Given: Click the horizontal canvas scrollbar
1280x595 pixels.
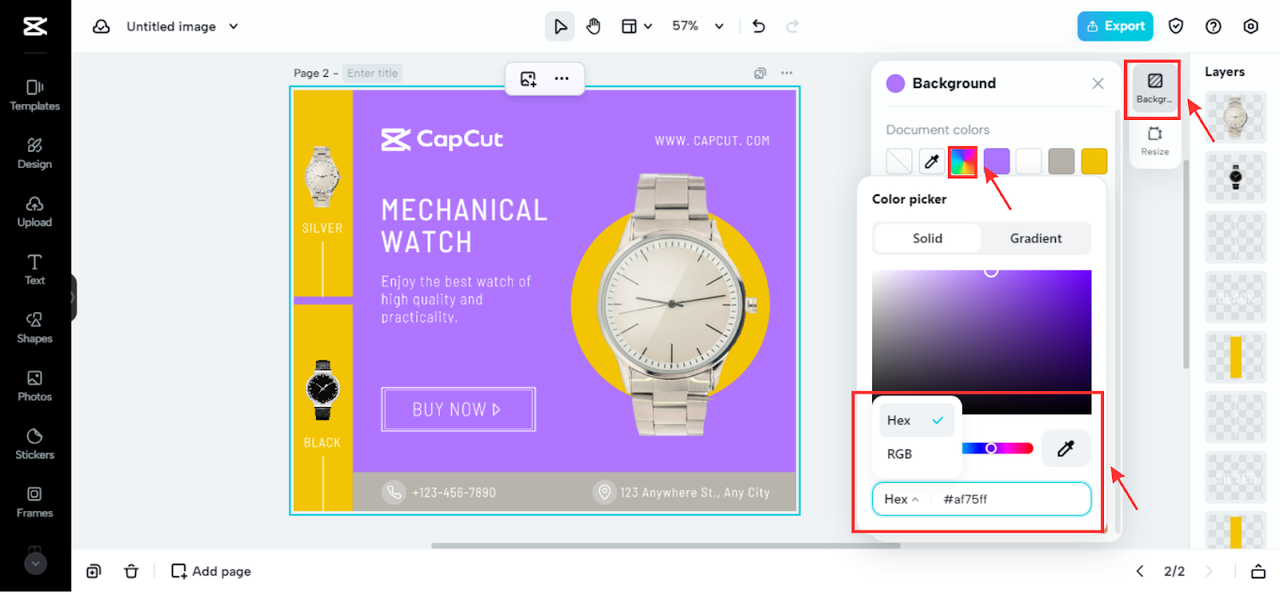Looking at the screenshot, I should pyautogui.click(x=666, y=546).
